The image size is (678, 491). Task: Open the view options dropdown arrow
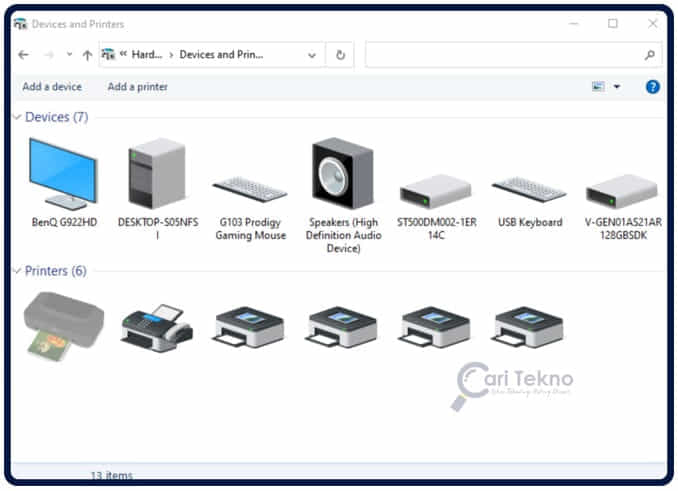pyautogui.click(x=617, y=87)
